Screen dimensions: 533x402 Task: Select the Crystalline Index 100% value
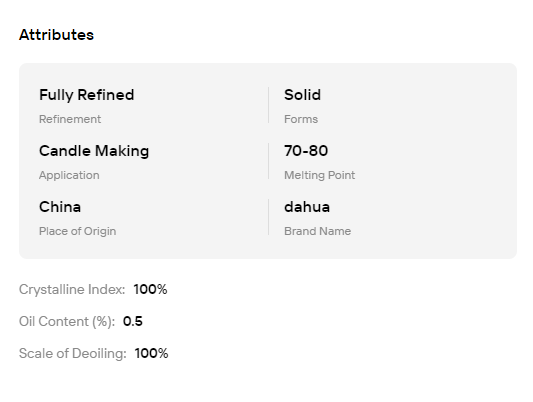[150, 290]
